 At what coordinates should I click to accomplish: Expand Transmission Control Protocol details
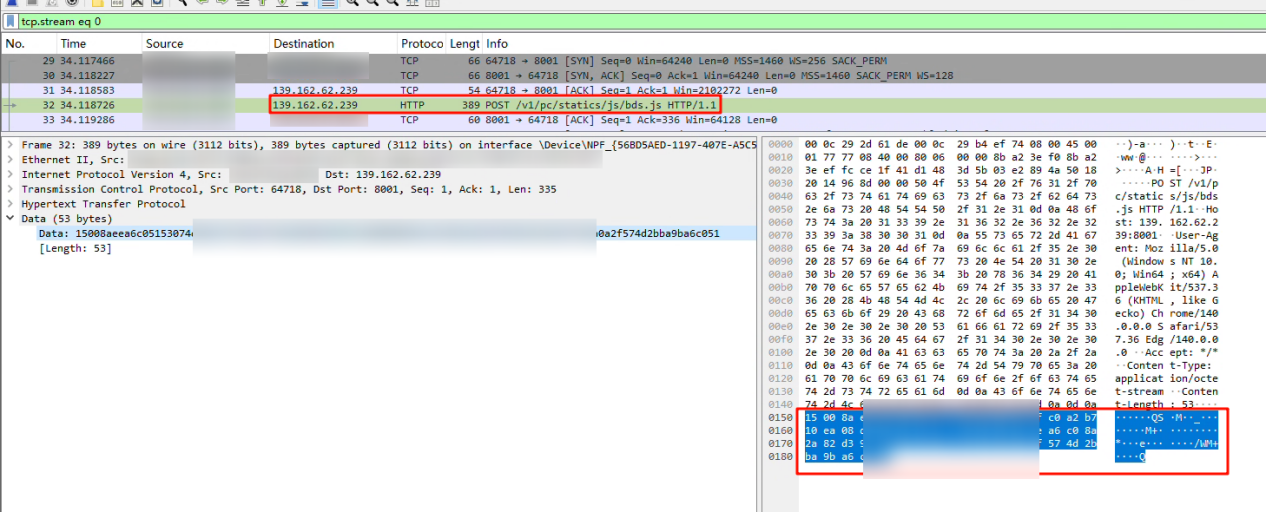point(10,189)
